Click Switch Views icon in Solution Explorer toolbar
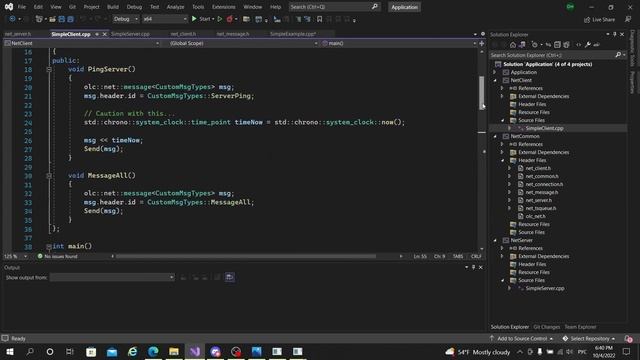 [522, 44]
